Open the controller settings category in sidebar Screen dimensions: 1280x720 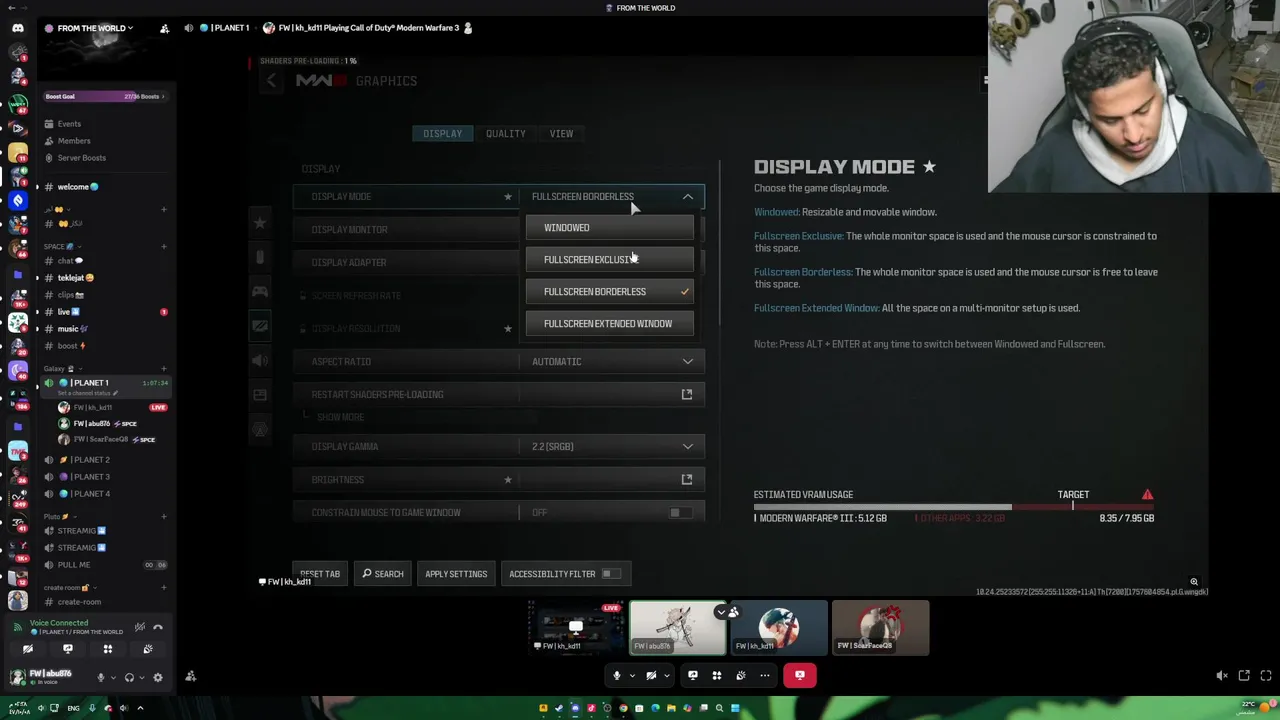pos(260,291)
